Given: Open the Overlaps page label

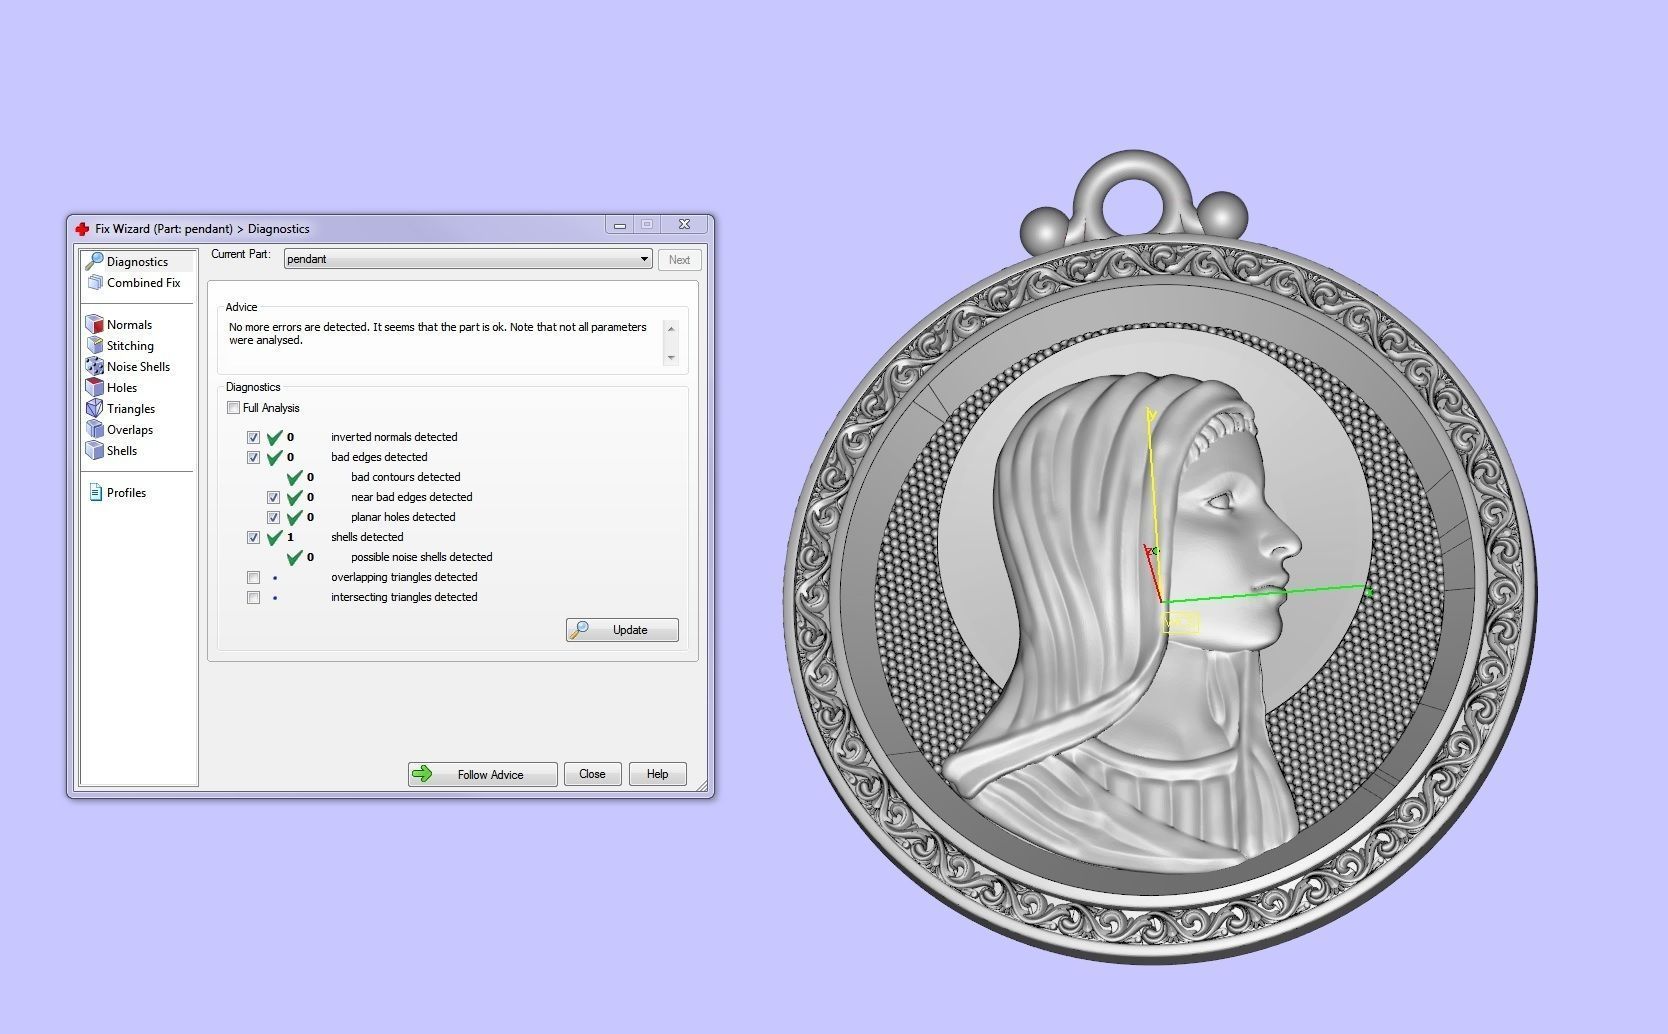Looking at the screenshot, I should point(130,430).
